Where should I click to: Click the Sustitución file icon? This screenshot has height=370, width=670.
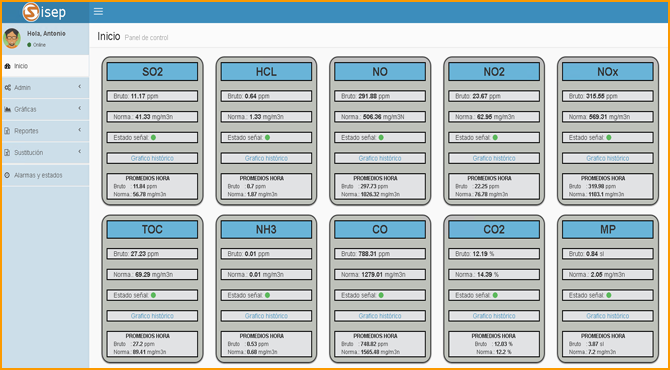coord(7,153)
